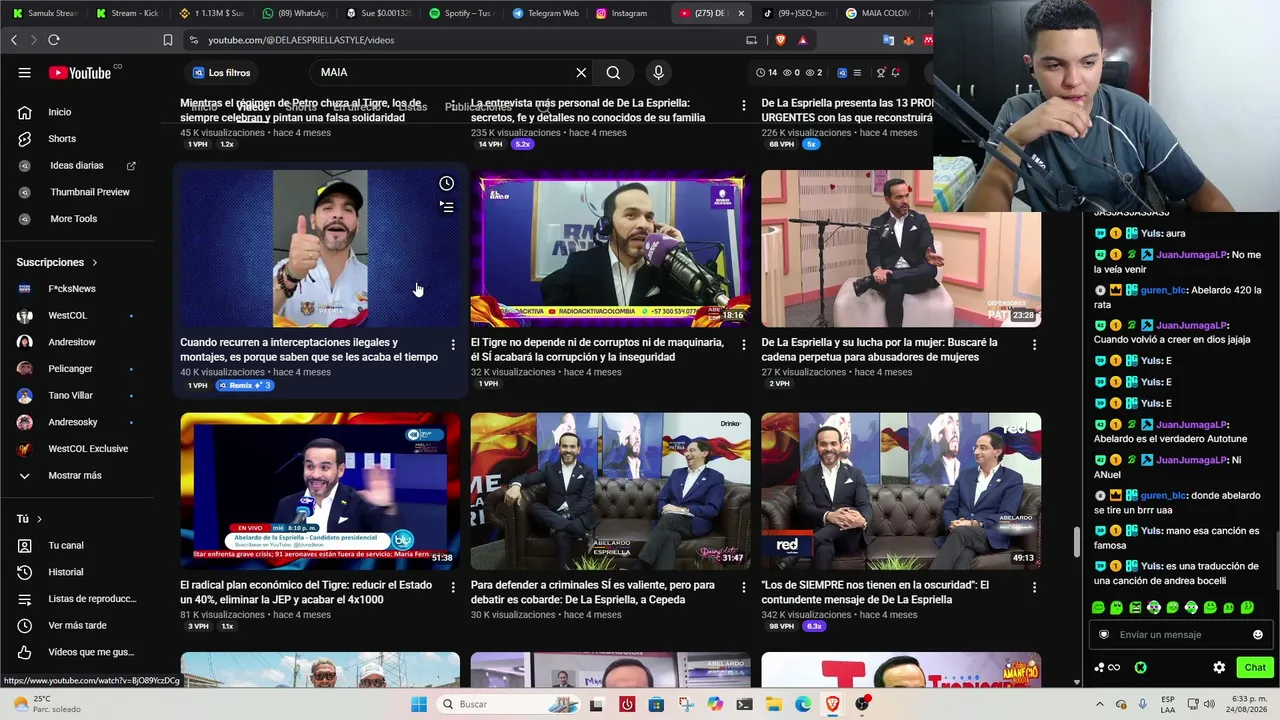The image size is (1280, 720).
Task: Open 'El radical plan económico del Tigre' title
Action: point(306,592)
